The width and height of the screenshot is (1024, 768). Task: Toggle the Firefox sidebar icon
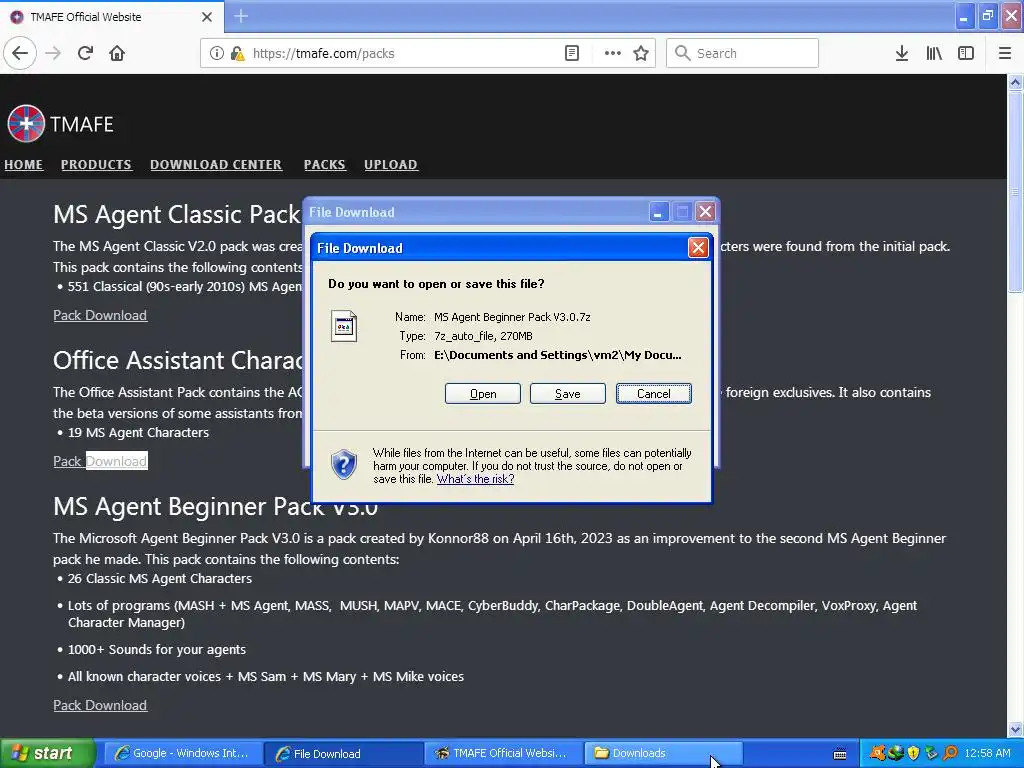point(966,53)
